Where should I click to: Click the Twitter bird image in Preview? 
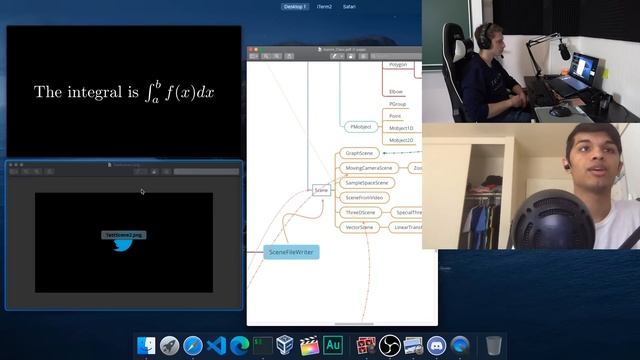coord(122,245)
